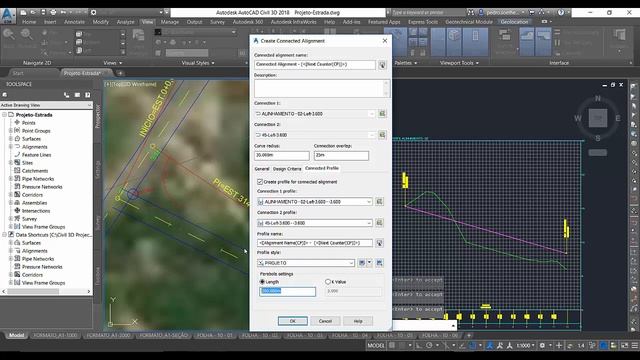Select Connected Profile tab

(x=322, y=168)
